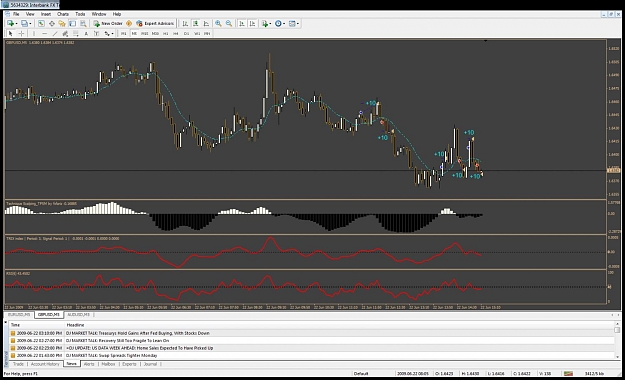Image resolution: width=625 pixels, height=380 pixels.
Task: Select the Text tool A
Action: coord(86,33)
